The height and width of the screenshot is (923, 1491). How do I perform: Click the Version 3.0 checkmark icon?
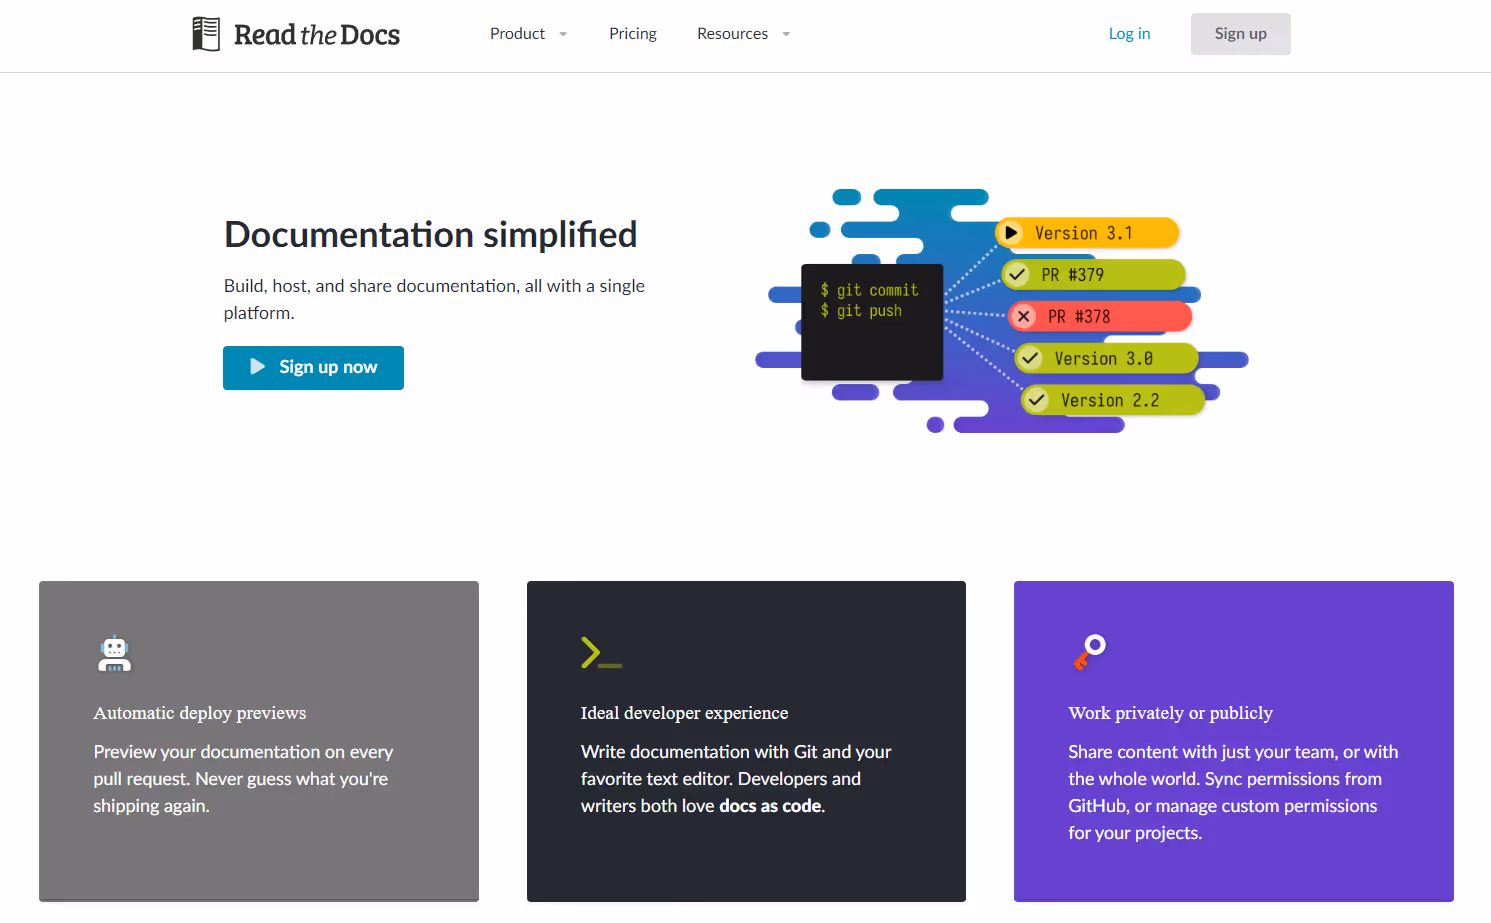(1030, 358)
